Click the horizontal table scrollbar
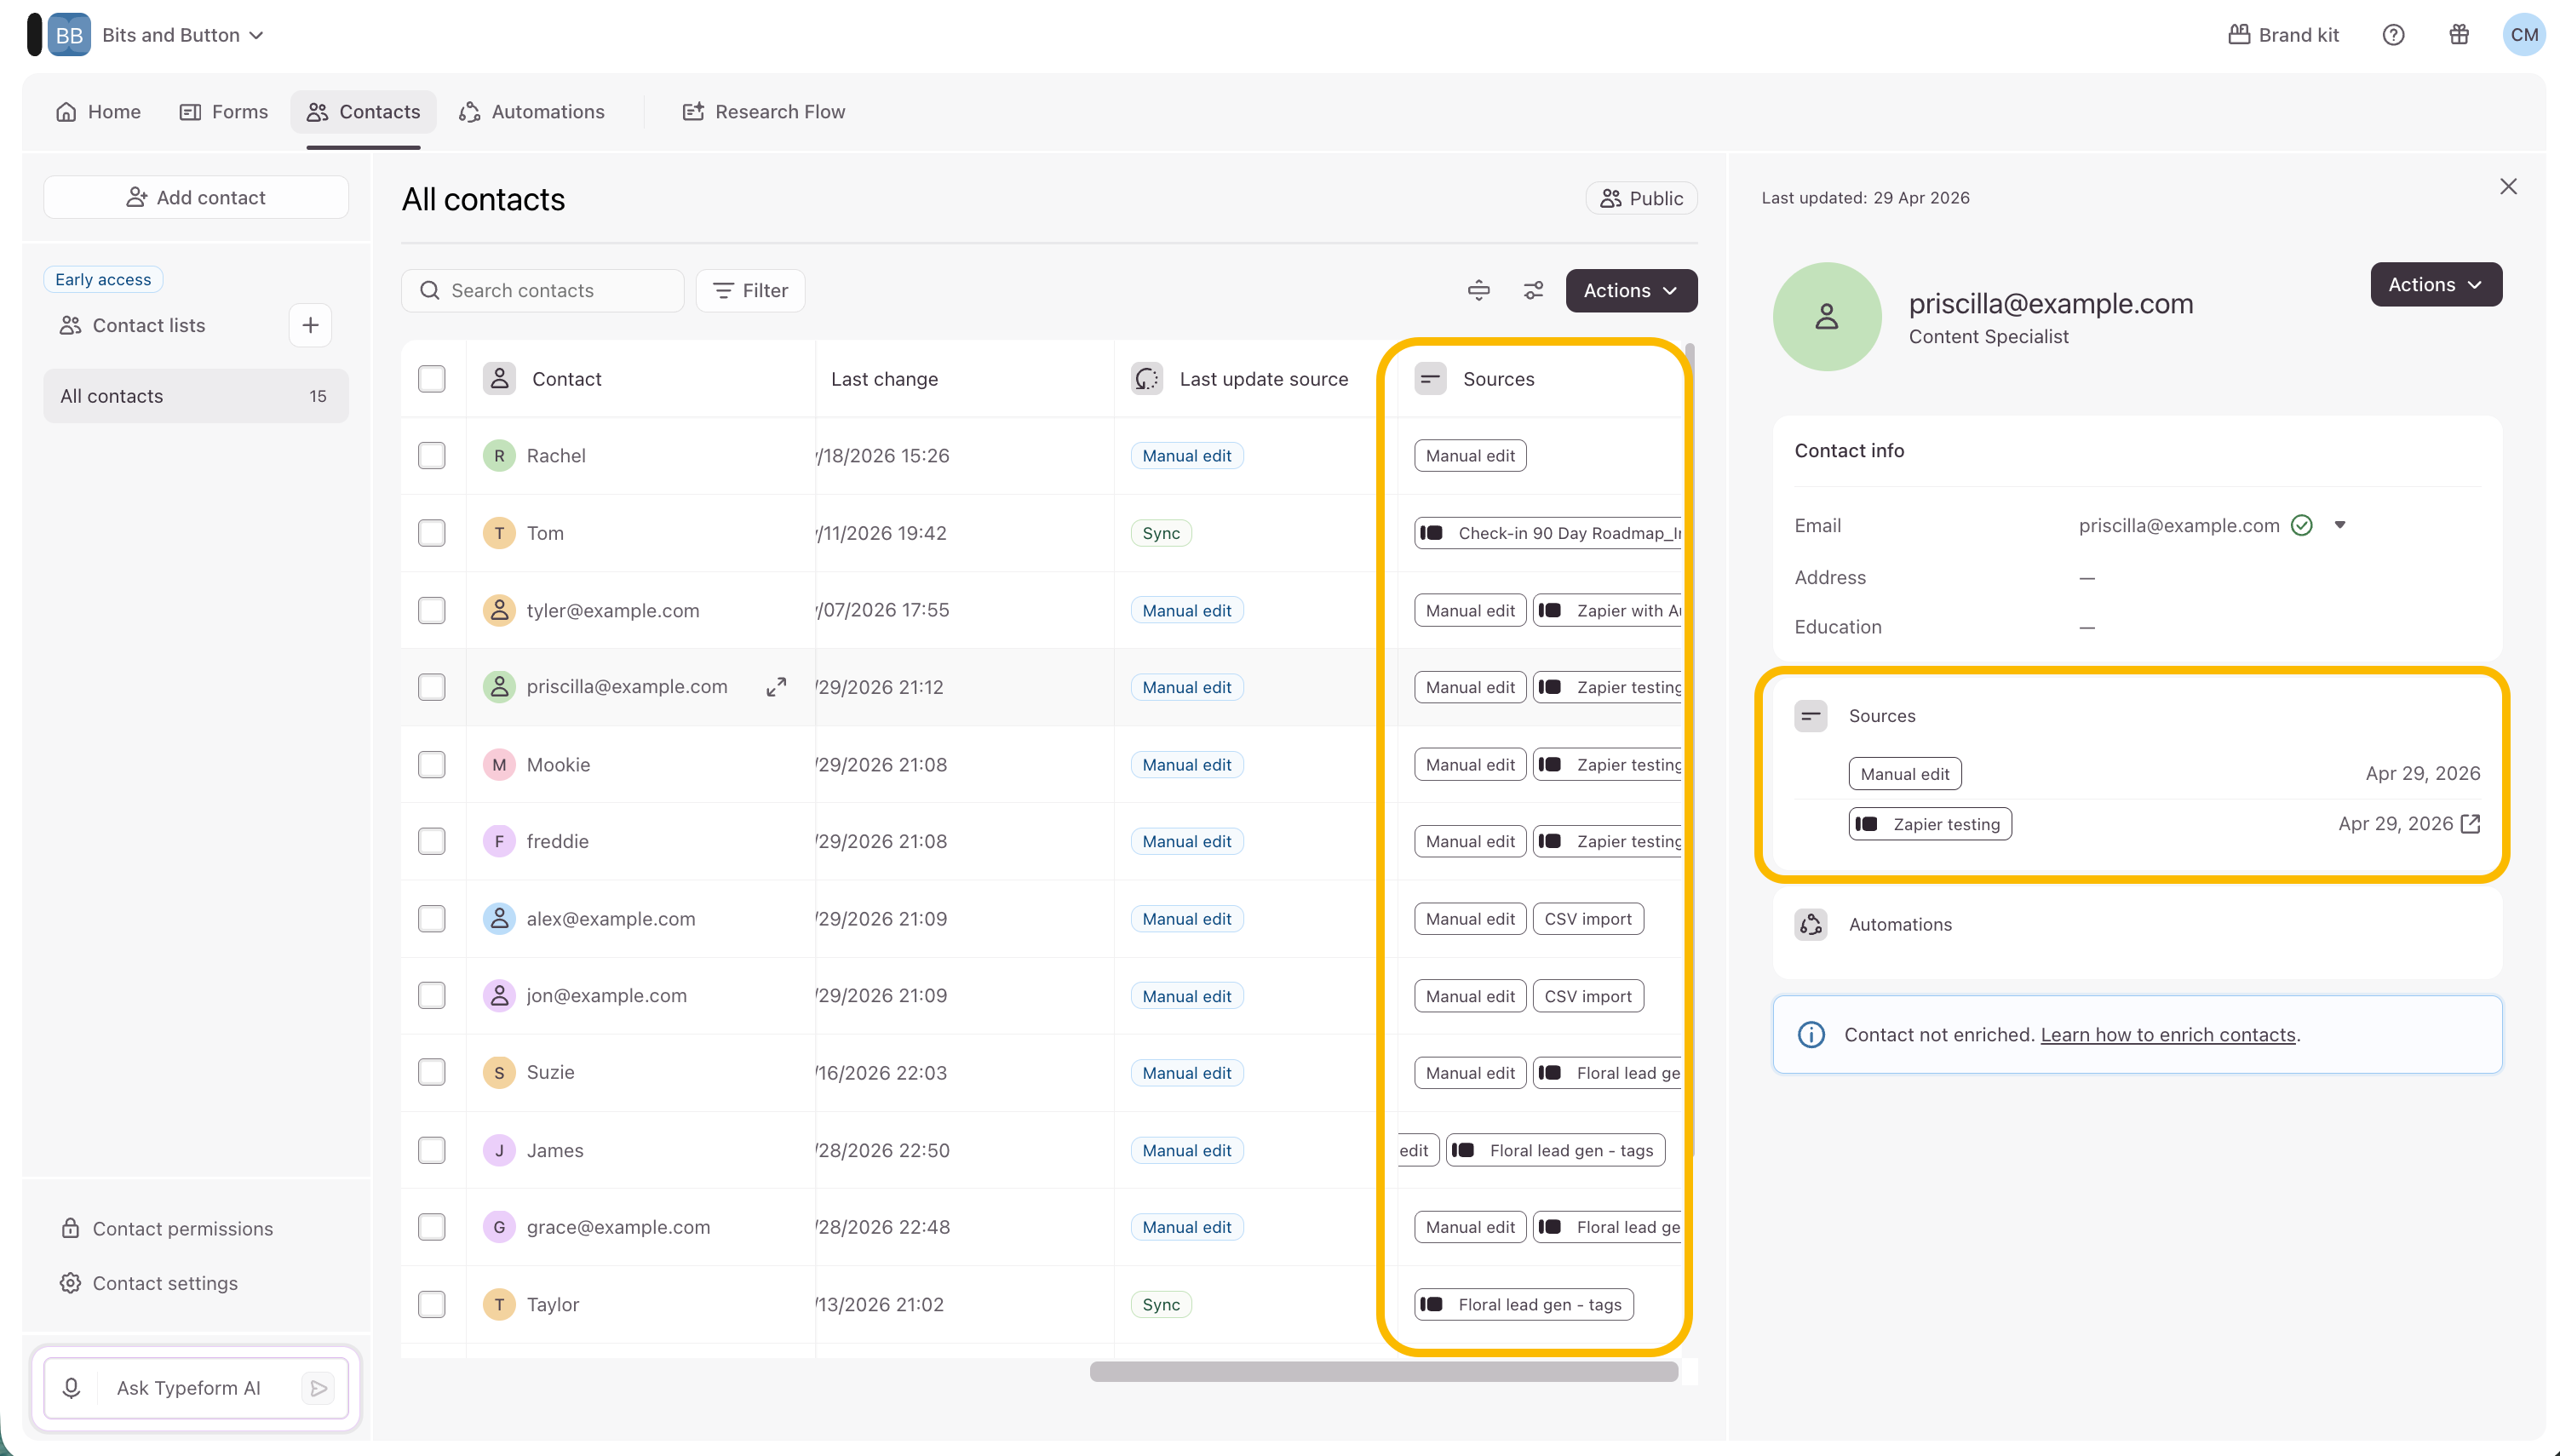The image size is (2560, 1456). coord(1384,1372)
